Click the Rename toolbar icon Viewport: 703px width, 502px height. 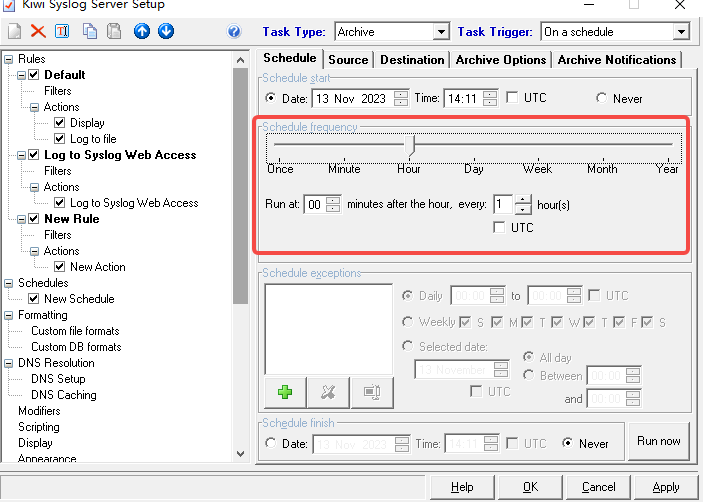pos(62,31)
